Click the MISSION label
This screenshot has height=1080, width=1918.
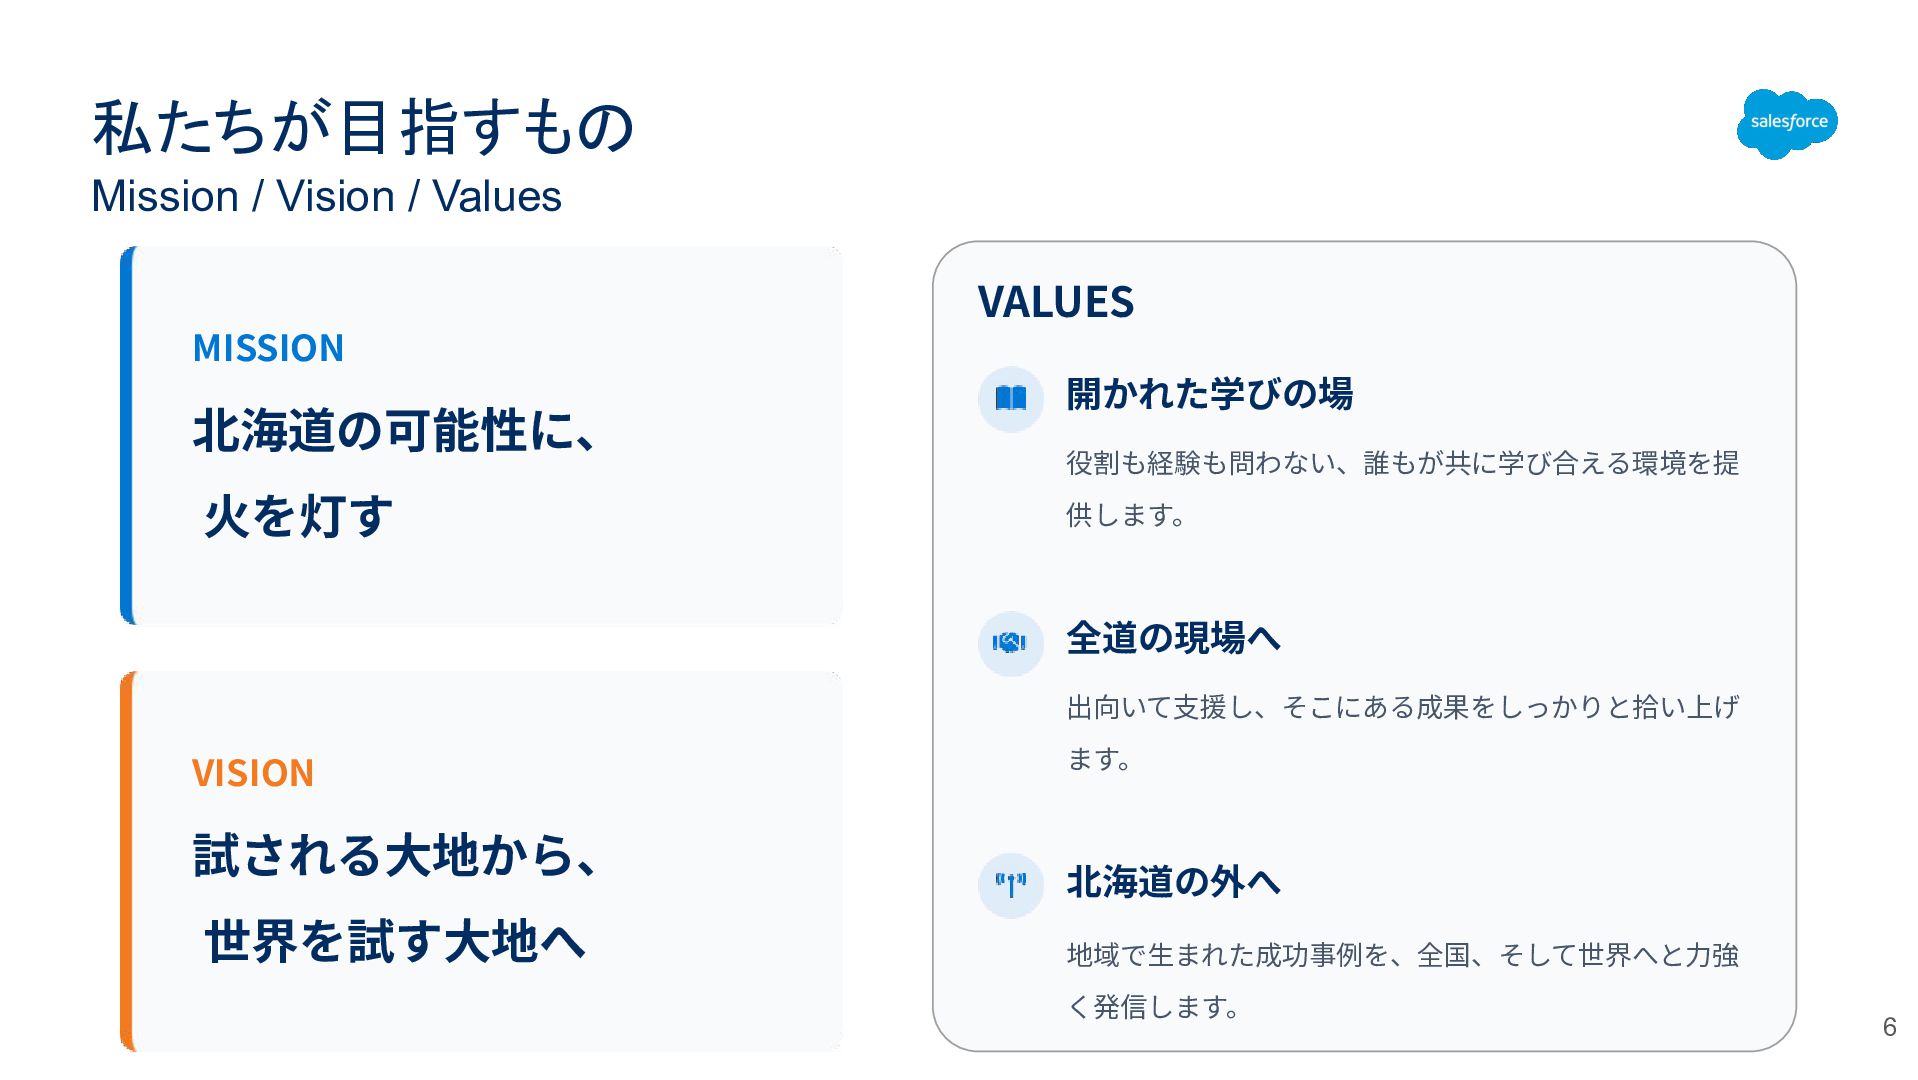tap(268, 348)
